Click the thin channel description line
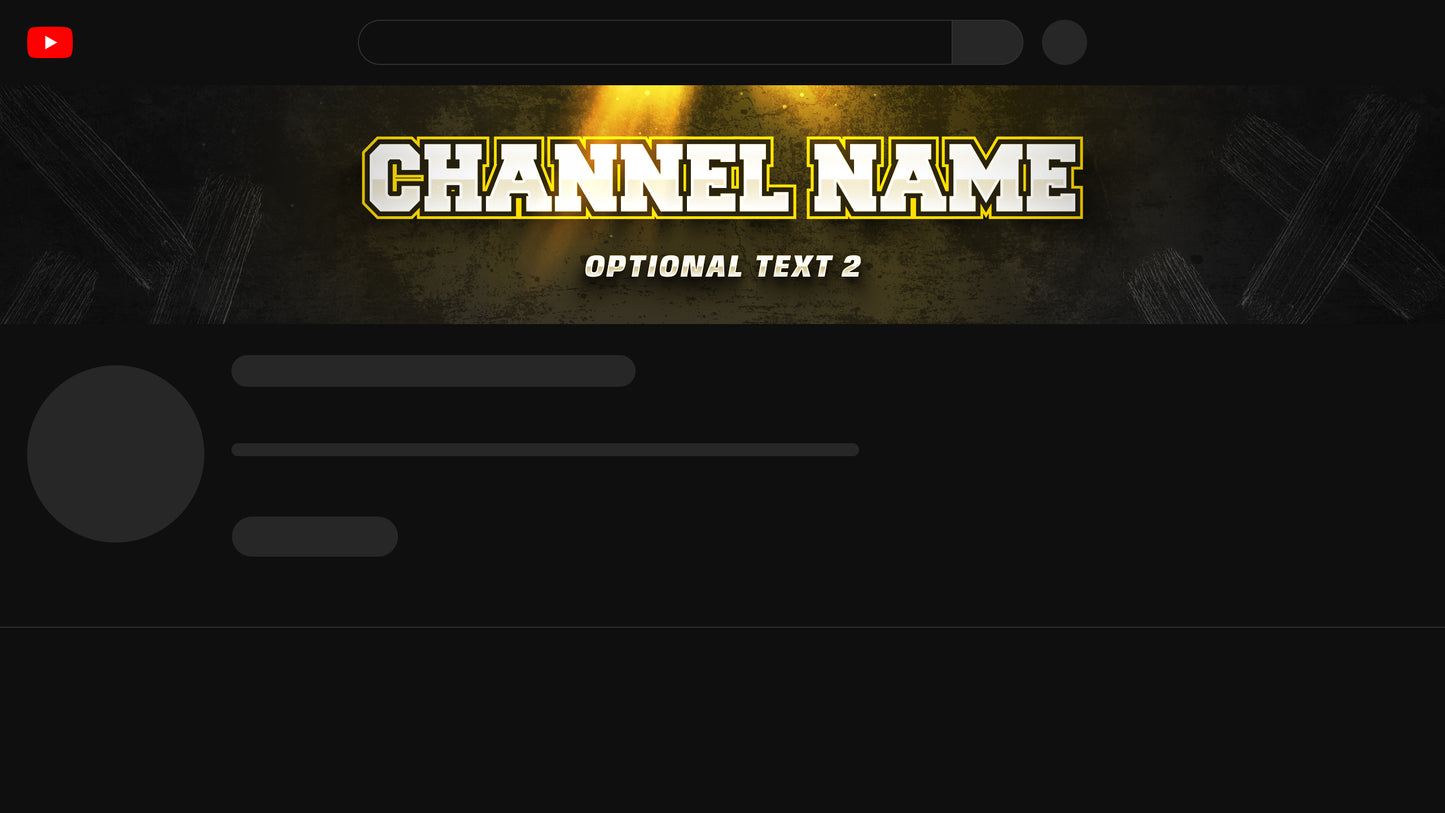1445x813 pixels. pos(545,450)
